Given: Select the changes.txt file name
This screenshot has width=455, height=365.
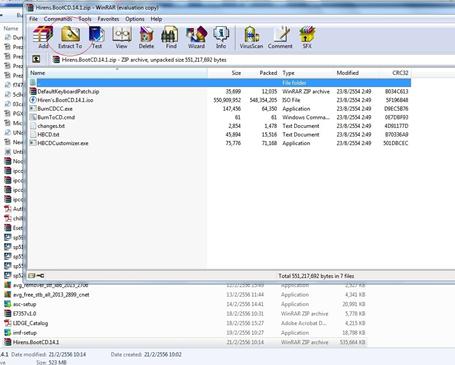Looking at the screenshot, I should pos(51,126).
